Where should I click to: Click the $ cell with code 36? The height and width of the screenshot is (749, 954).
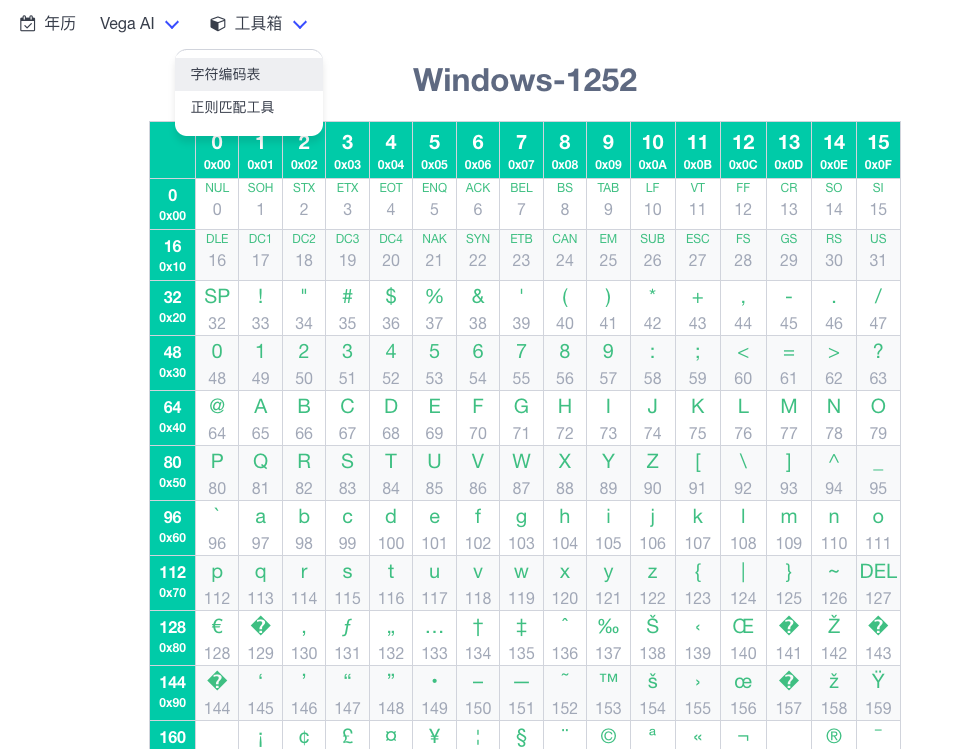pyautogui.click(x=391, y=308)
